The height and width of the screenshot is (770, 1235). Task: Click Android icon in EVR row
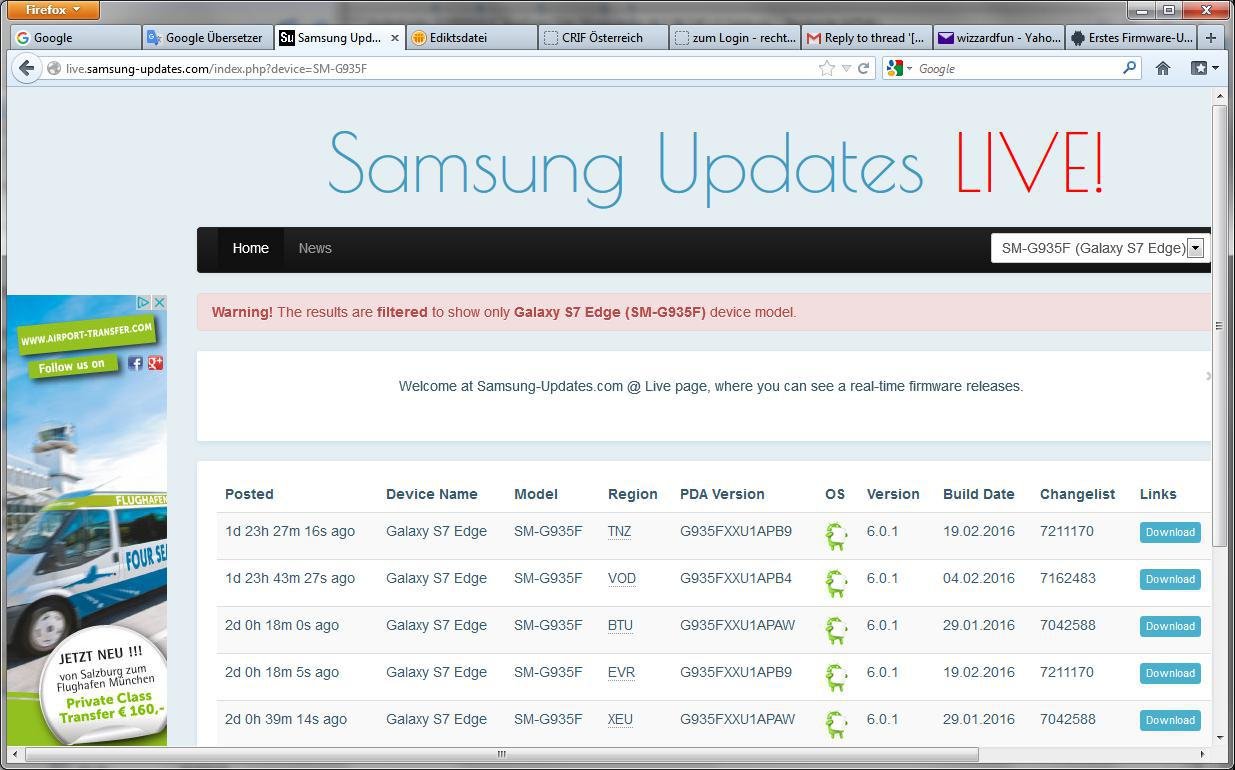(836, 677)
